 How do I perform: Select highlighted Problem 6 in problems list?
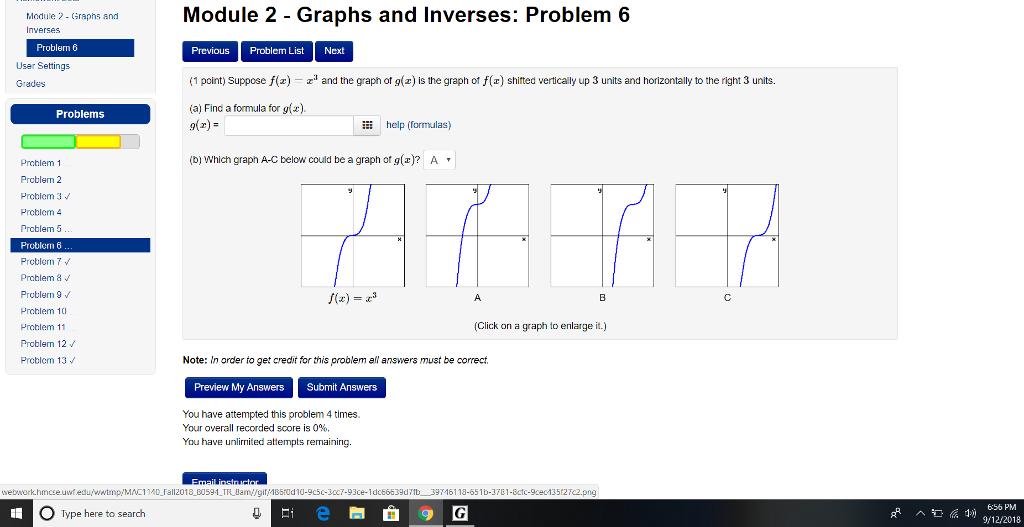(80, 246)
